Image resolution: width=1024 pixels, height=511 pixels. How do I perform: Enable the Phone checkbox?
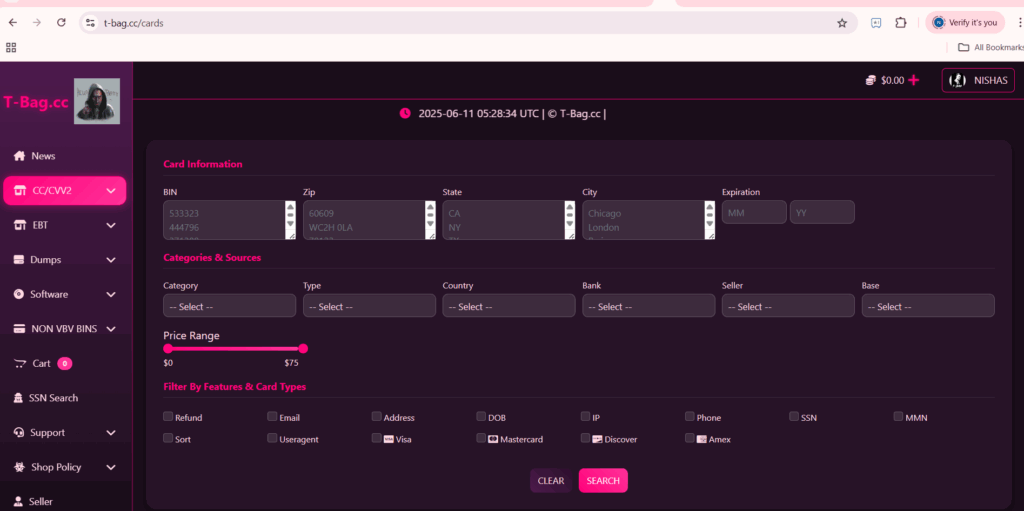pos(690,416)
